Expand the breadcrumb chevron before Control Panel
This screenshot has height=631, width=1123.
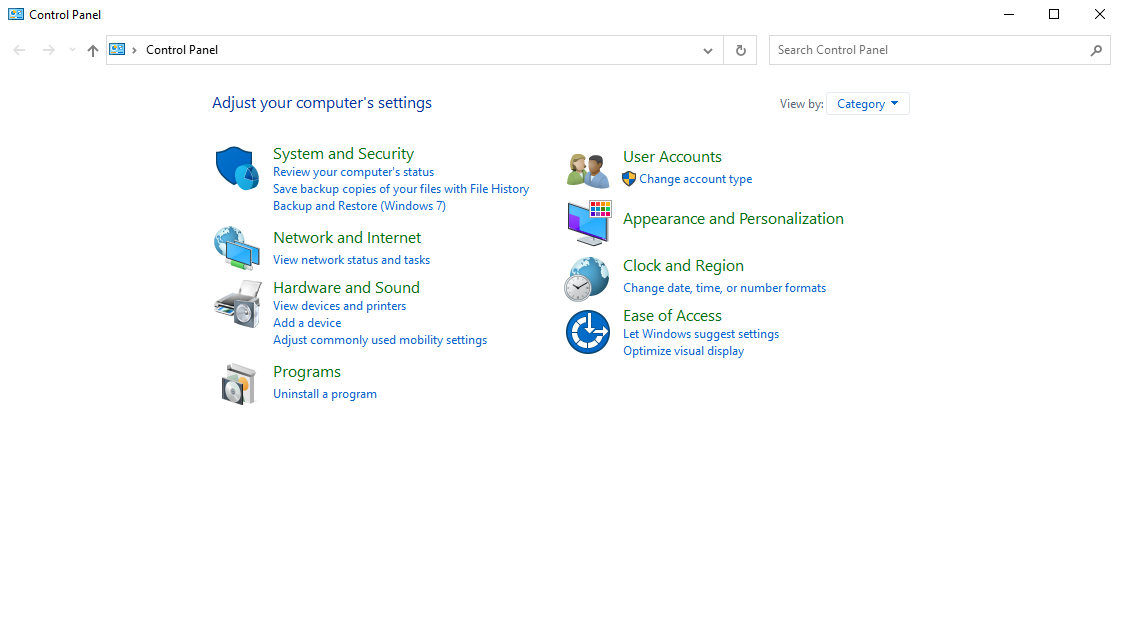pos(134,50)
